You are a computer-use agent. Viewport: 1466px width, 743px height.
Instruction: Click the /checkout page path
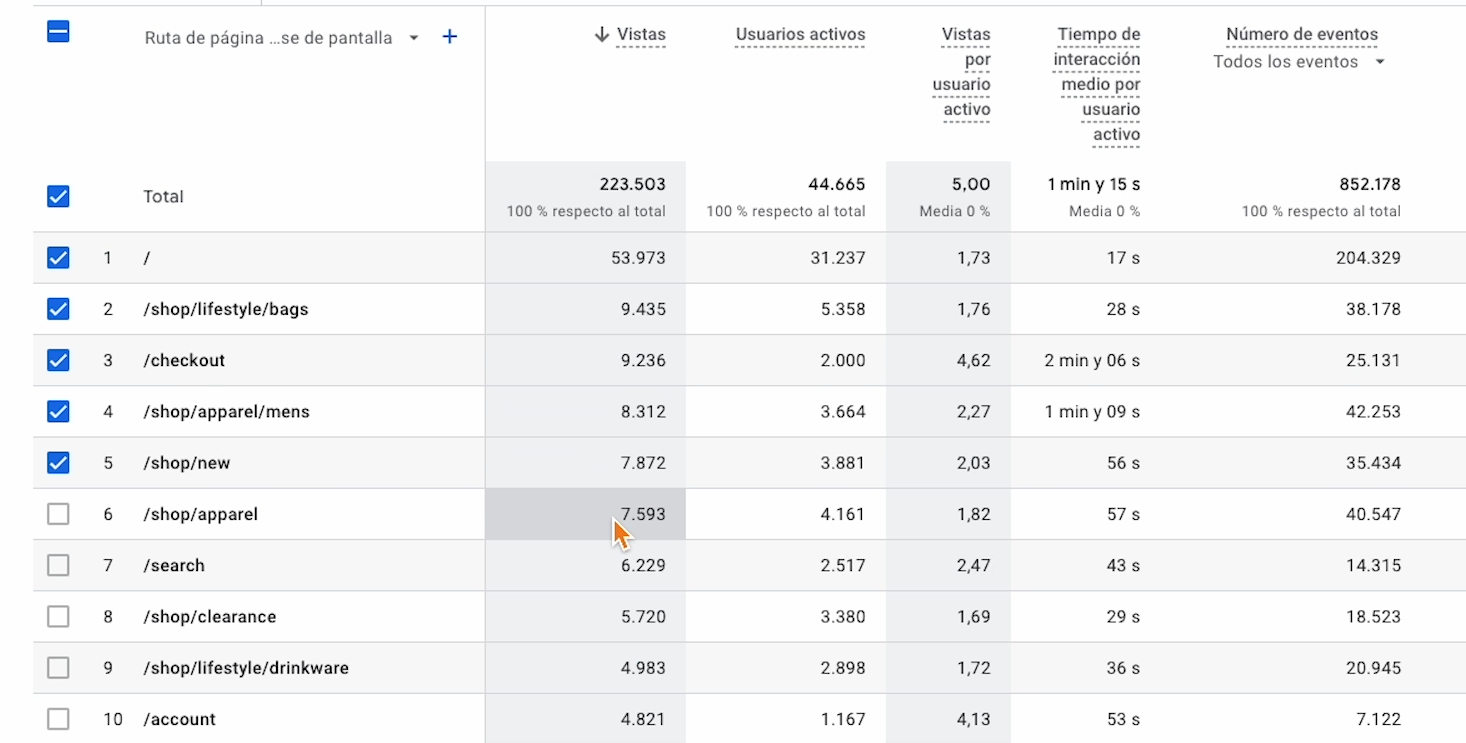click(x=184, y=360)
